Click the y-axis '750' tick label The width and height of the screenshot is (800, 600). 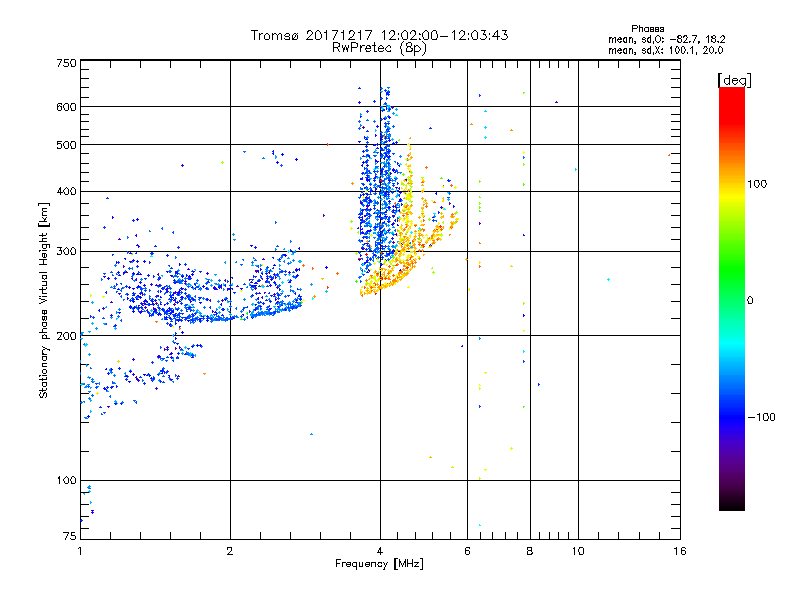(x=66, y=63)
